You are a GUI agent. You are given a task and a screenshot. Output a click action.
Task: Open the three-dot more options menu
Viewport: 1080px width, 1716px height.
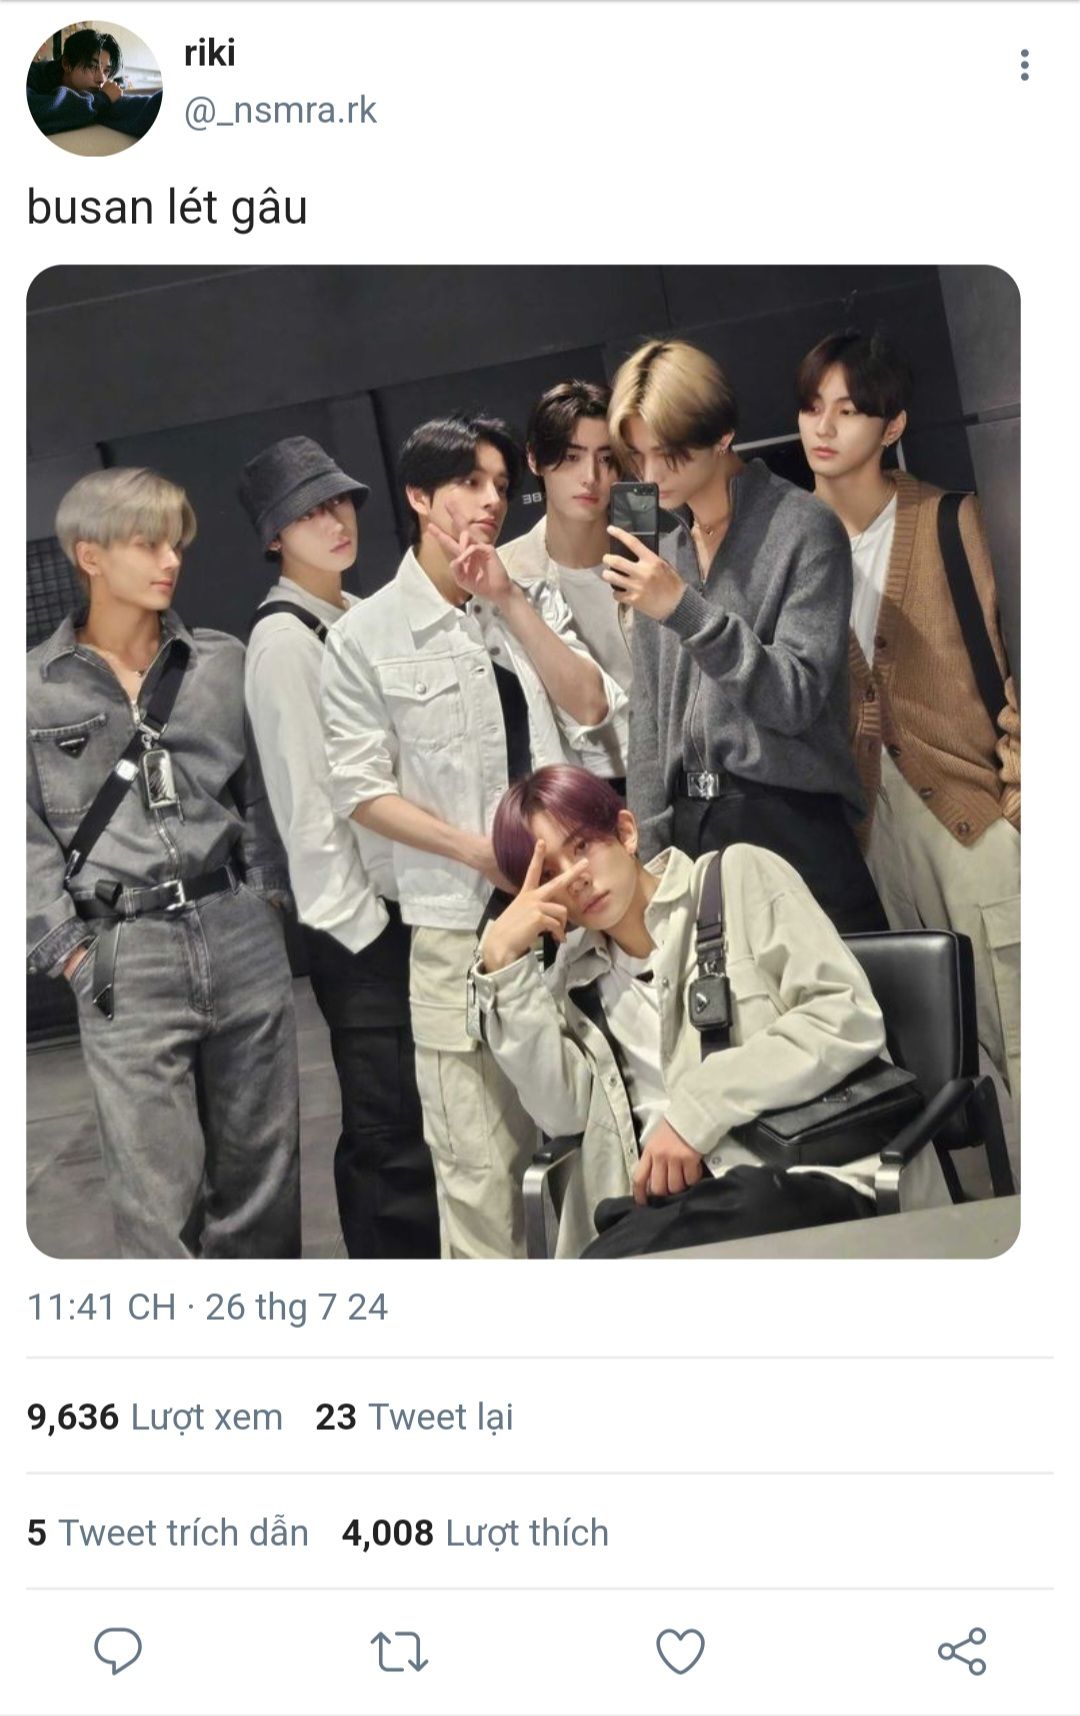click(1024, 65)
